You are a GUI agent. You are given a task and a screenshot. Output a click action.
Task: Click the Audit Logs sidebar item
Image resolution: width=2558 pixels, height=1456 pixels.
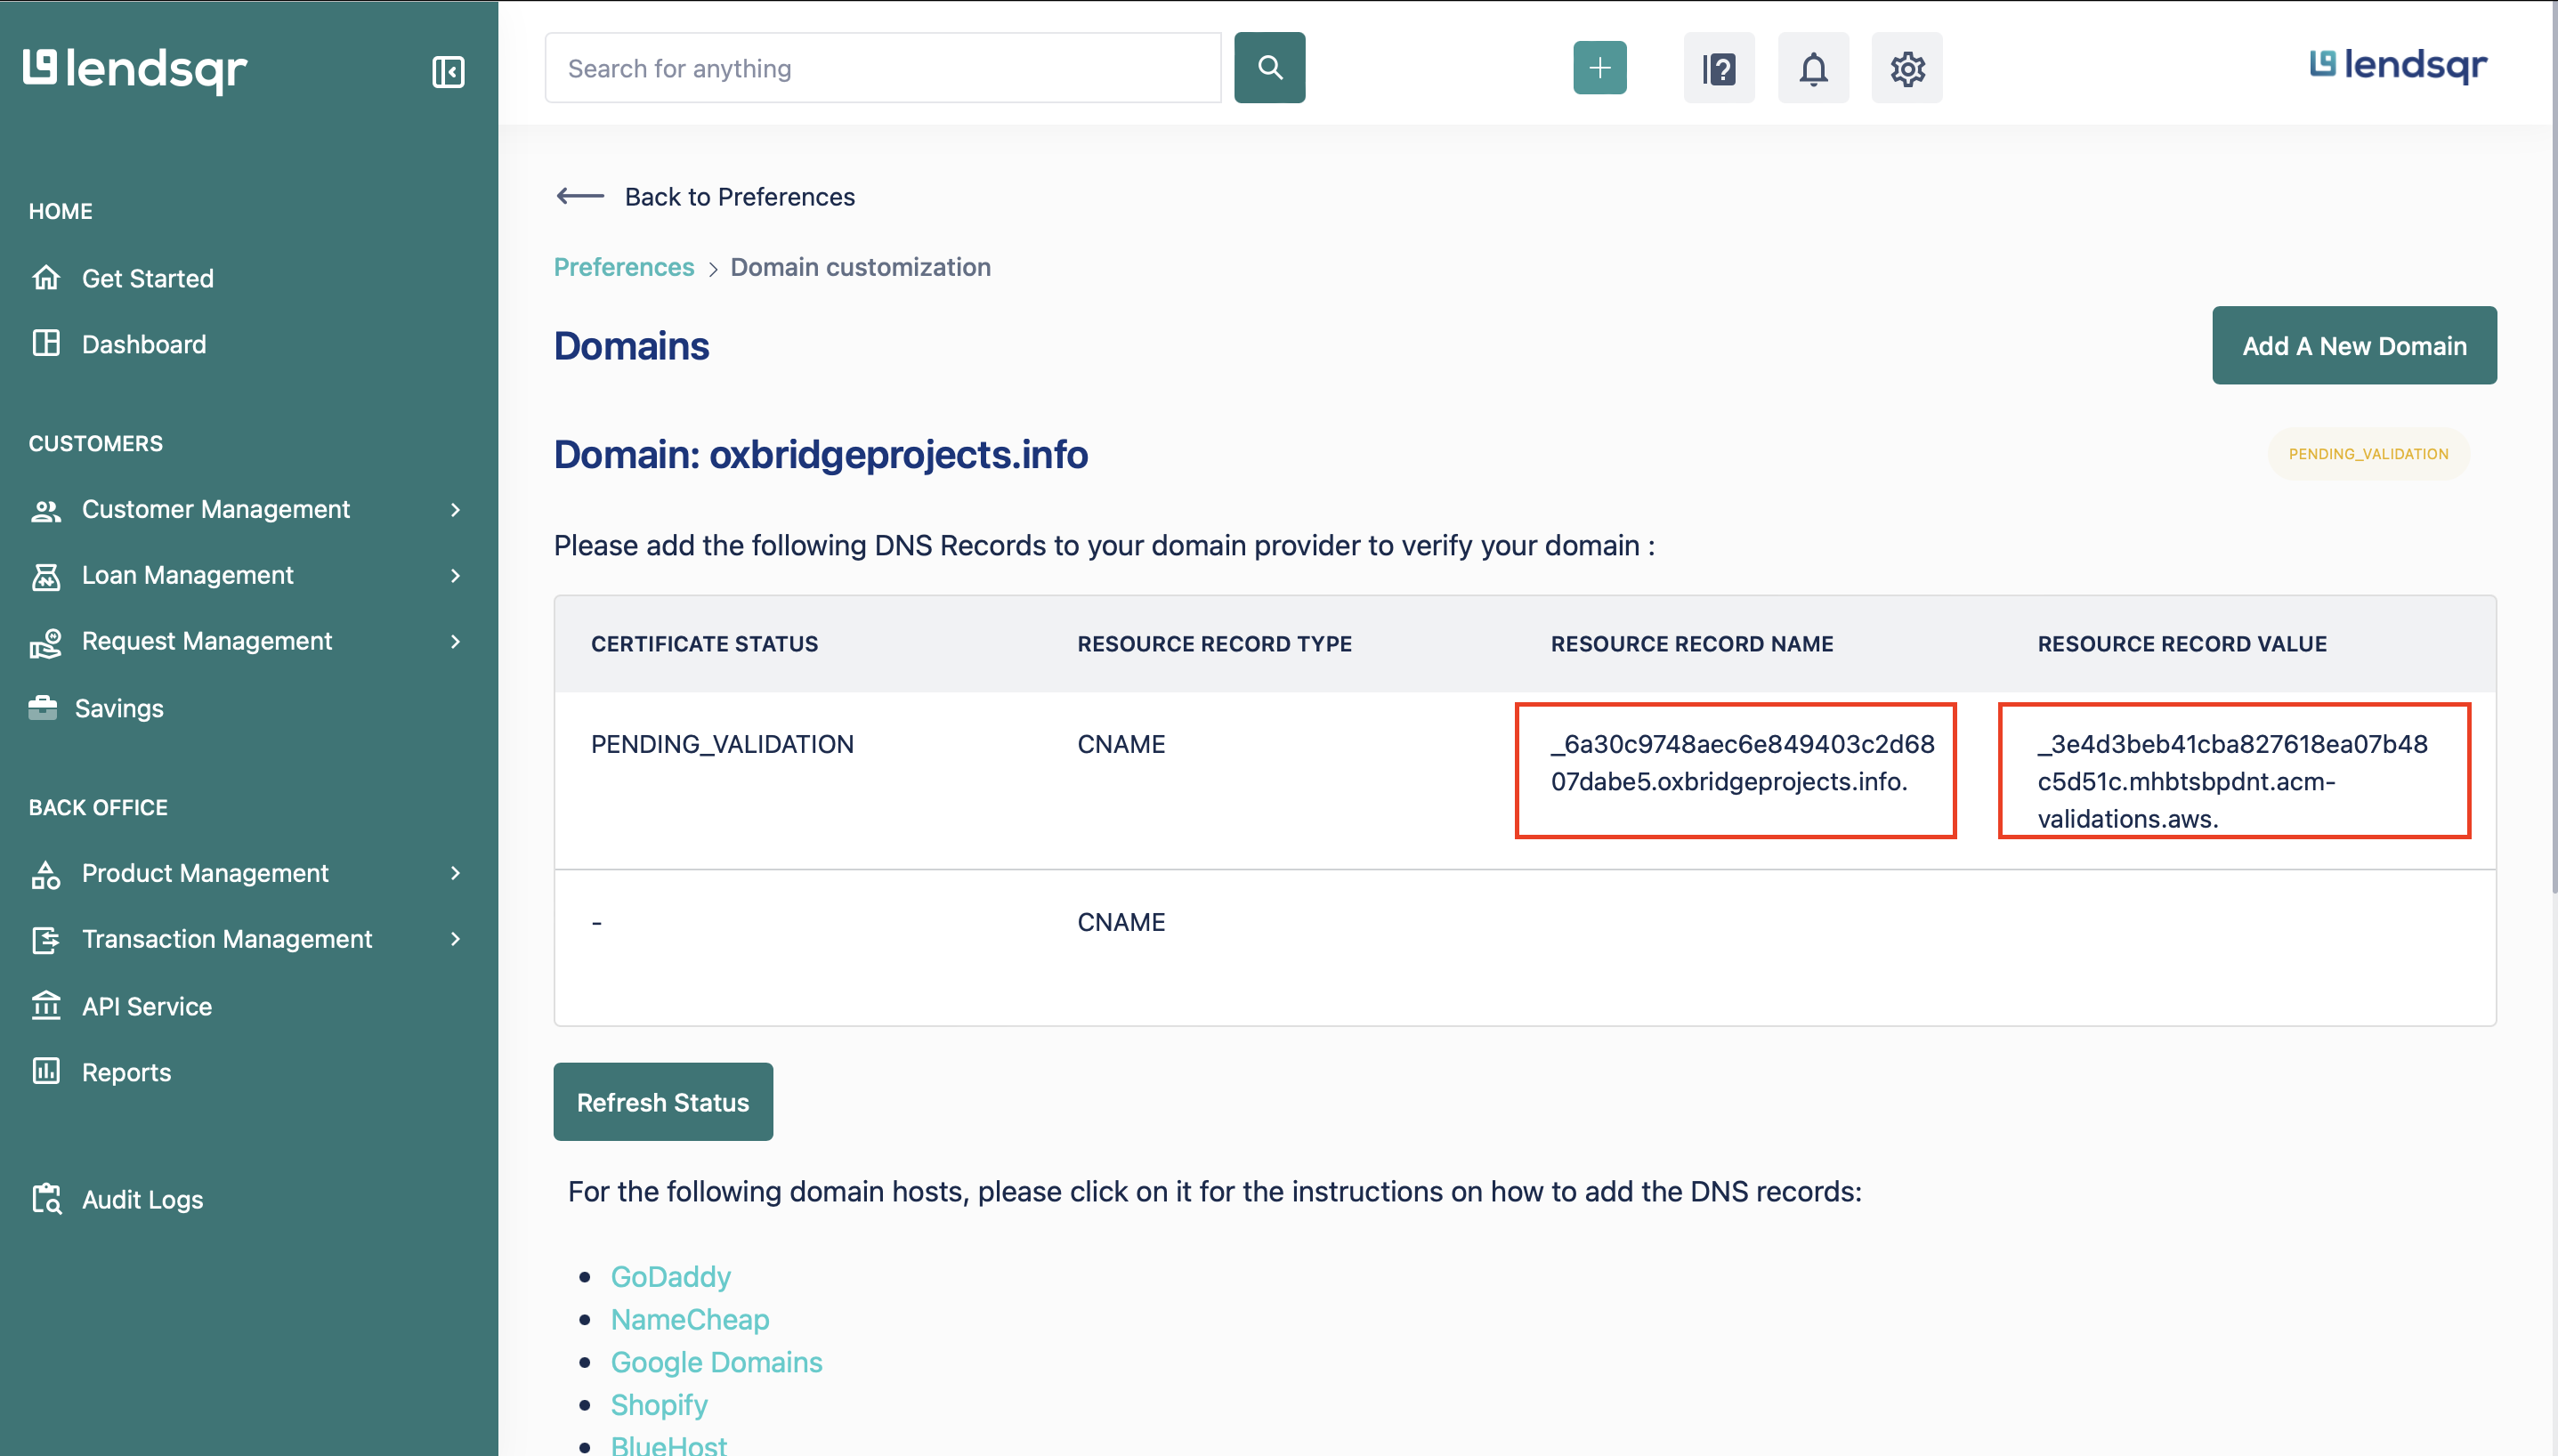142,1199
